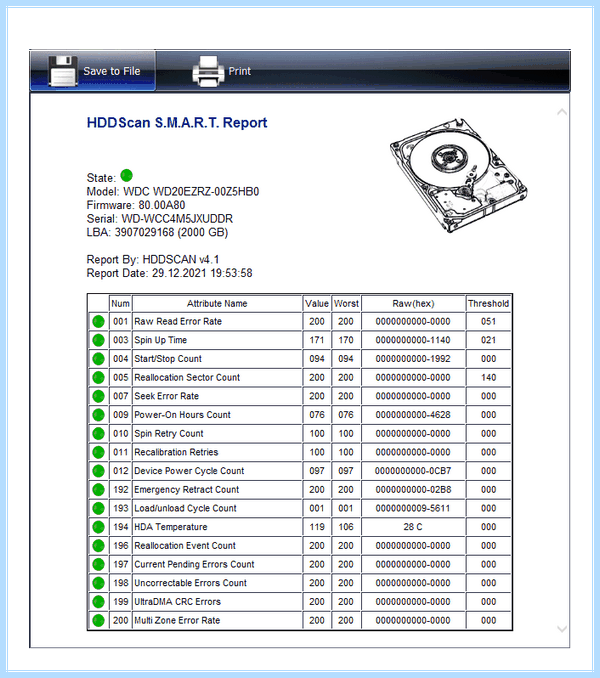This screenshot has height=678, width=600.
Task: Click the Spin Up Time attribute name
Action: (160, 340)
